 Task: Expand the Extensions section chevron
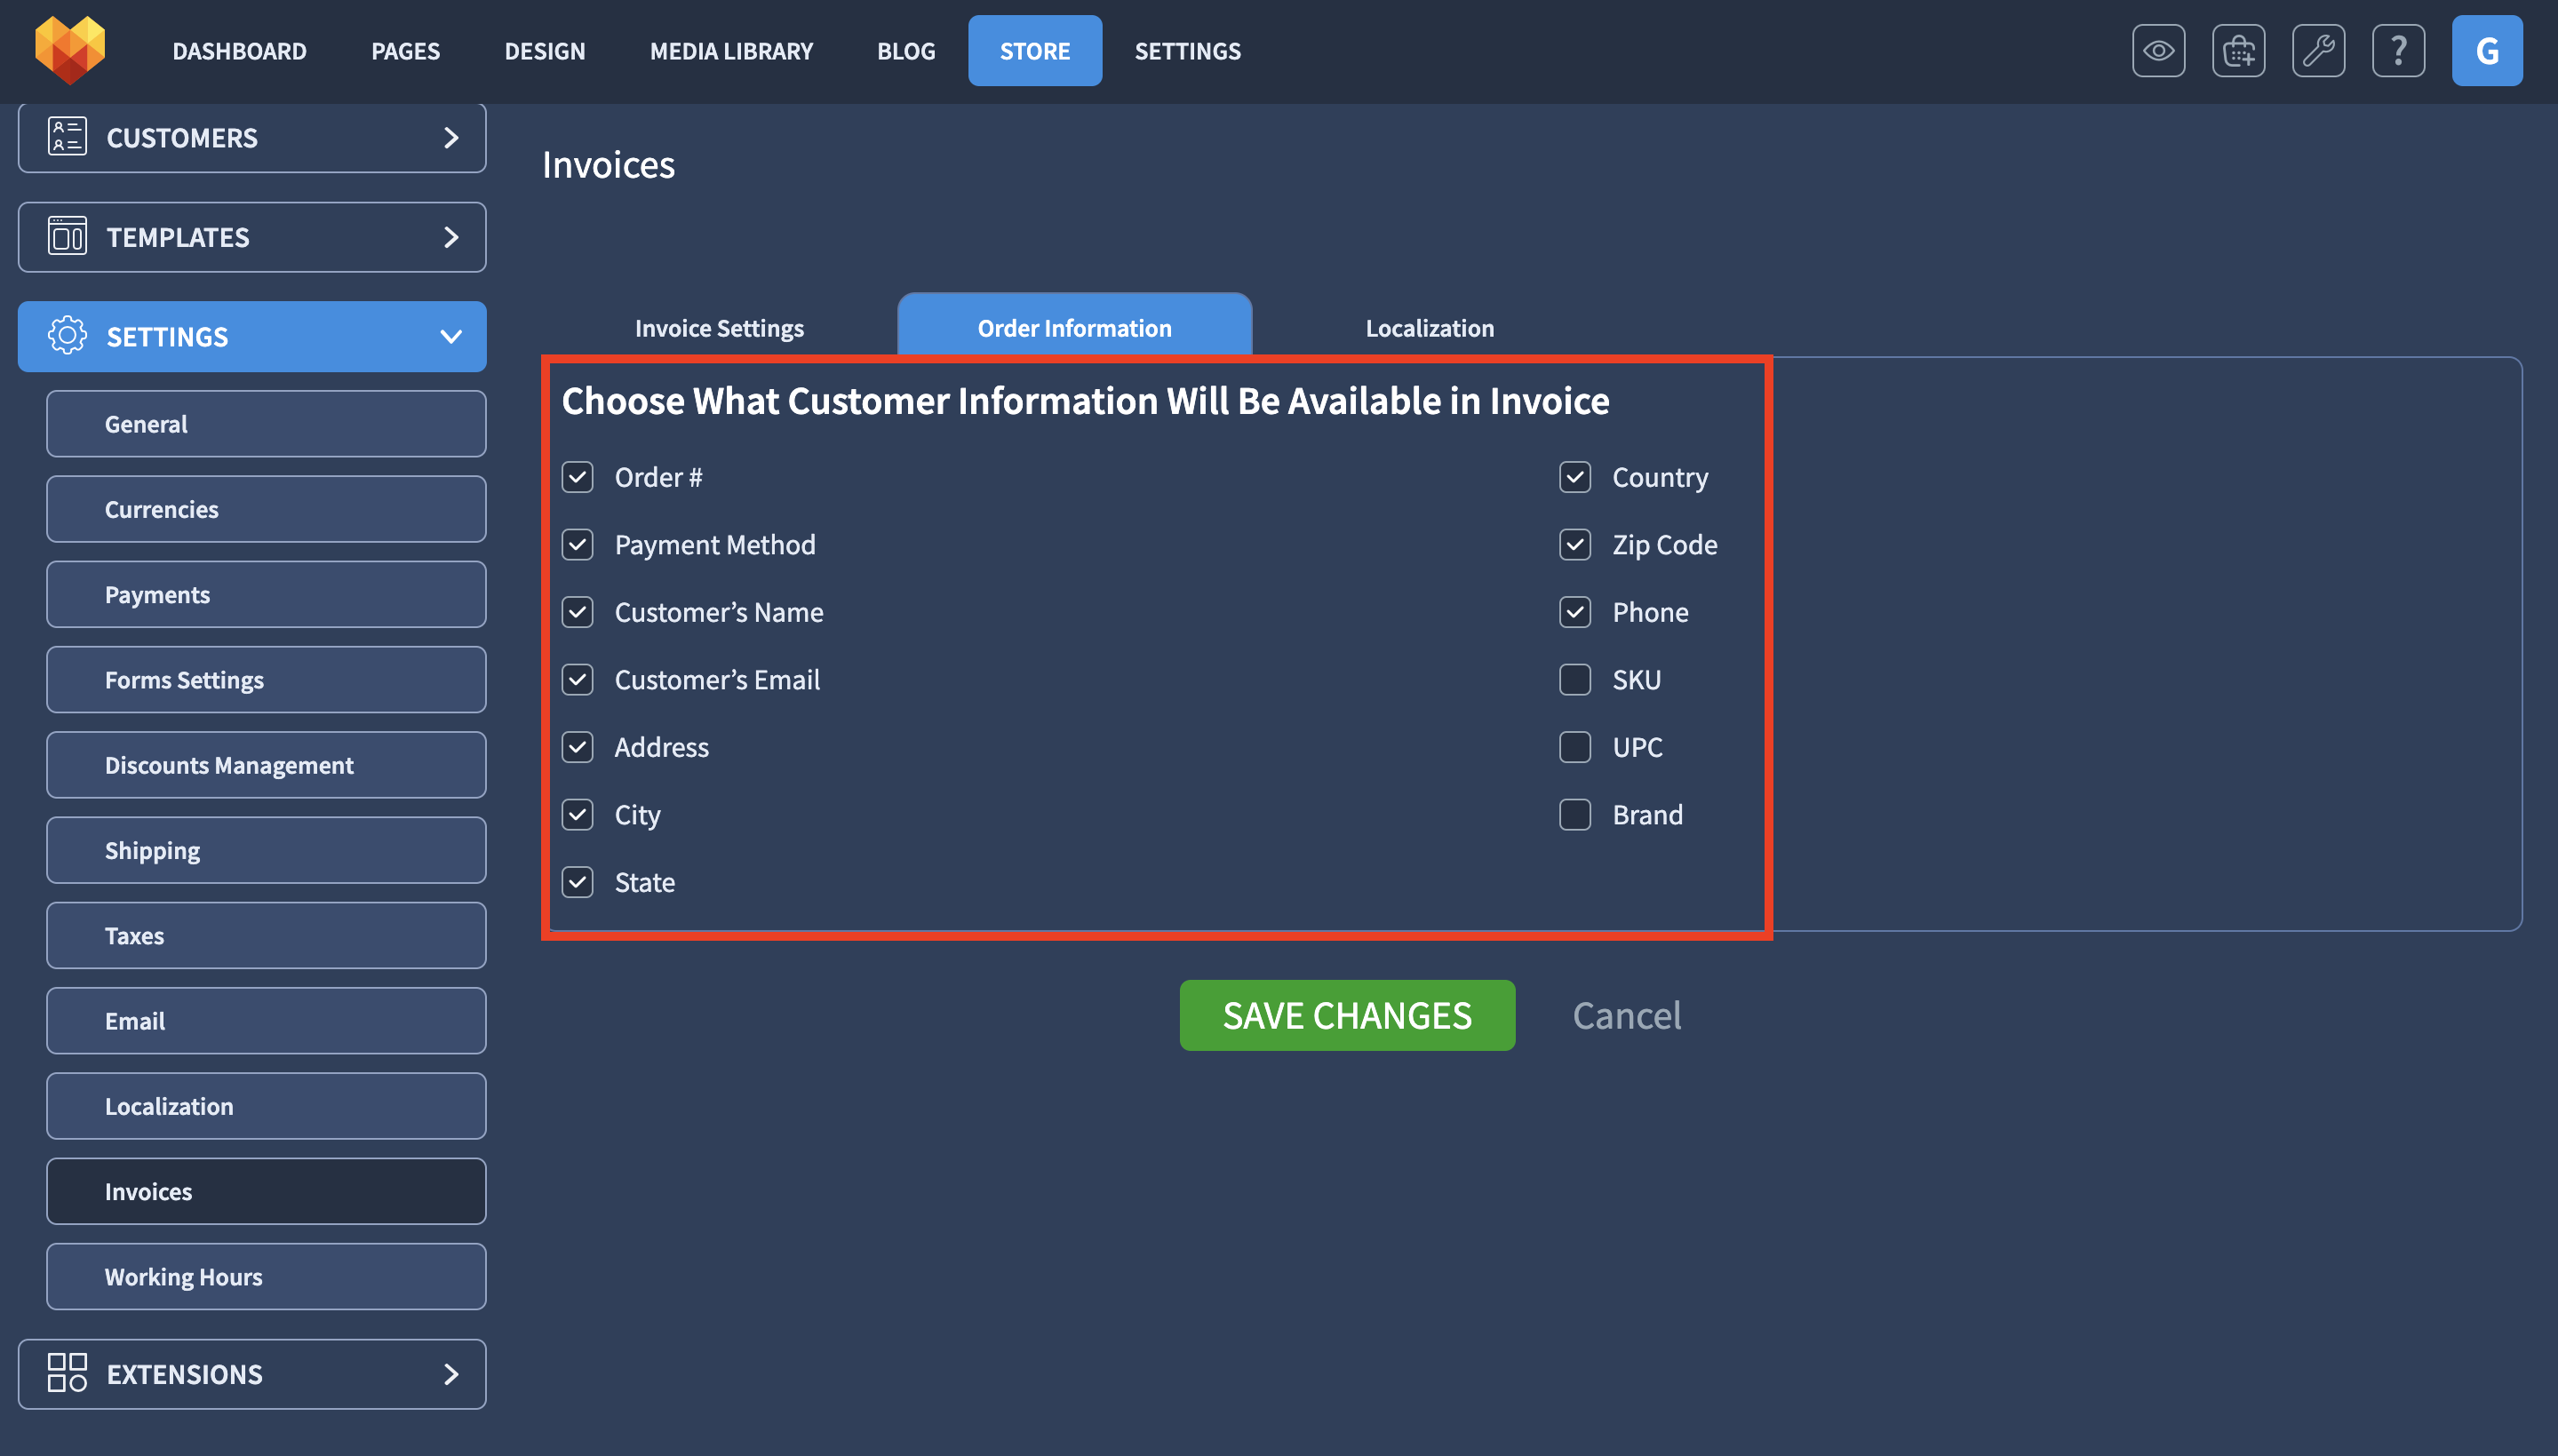click(451, 1374)
